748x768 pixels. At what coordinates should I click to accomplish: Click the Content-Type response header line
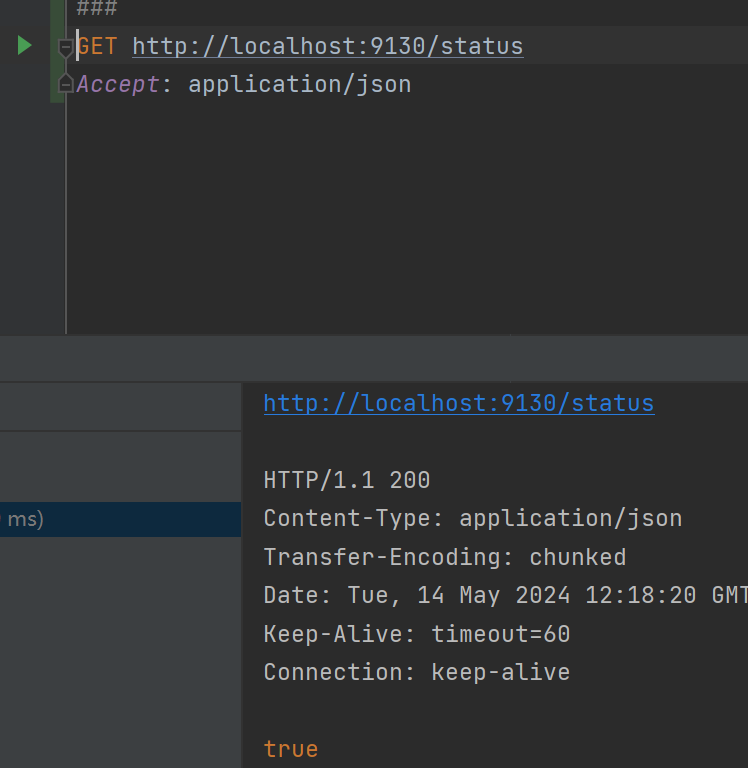click(473, 519)
